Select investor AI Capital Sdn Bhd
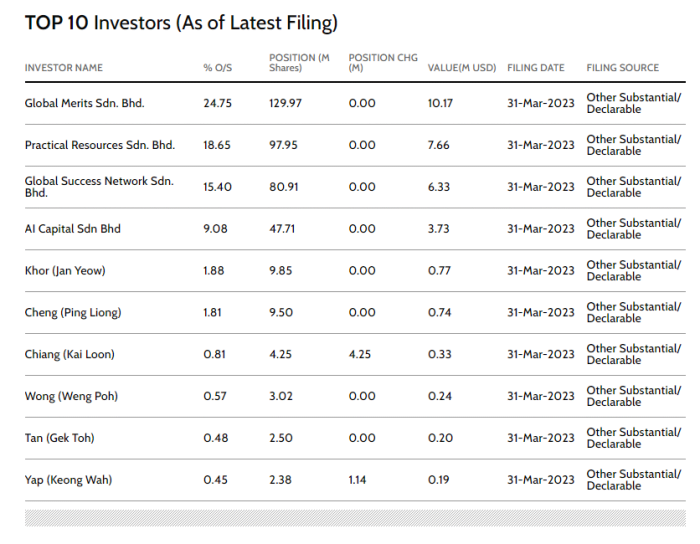The height and width of the screenshot is (544, 700). 72,229
